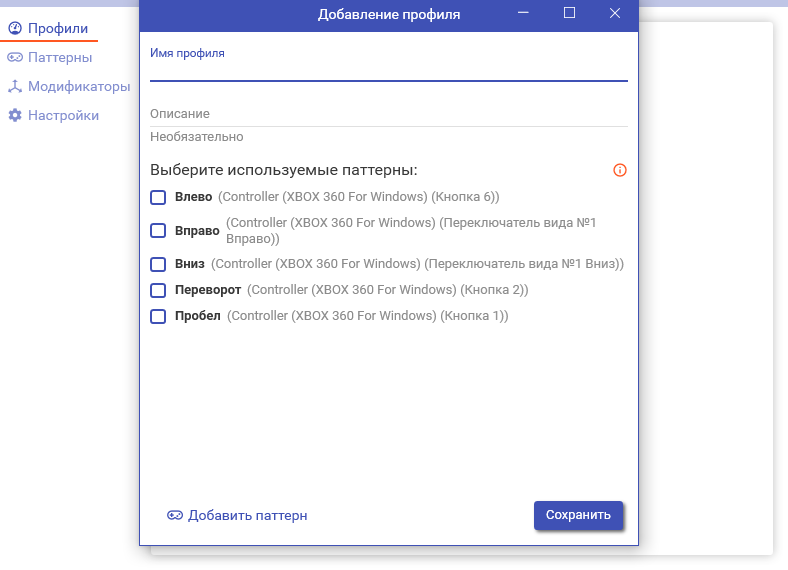
Task: Open the Паттерны section
Action: [60, 58]
